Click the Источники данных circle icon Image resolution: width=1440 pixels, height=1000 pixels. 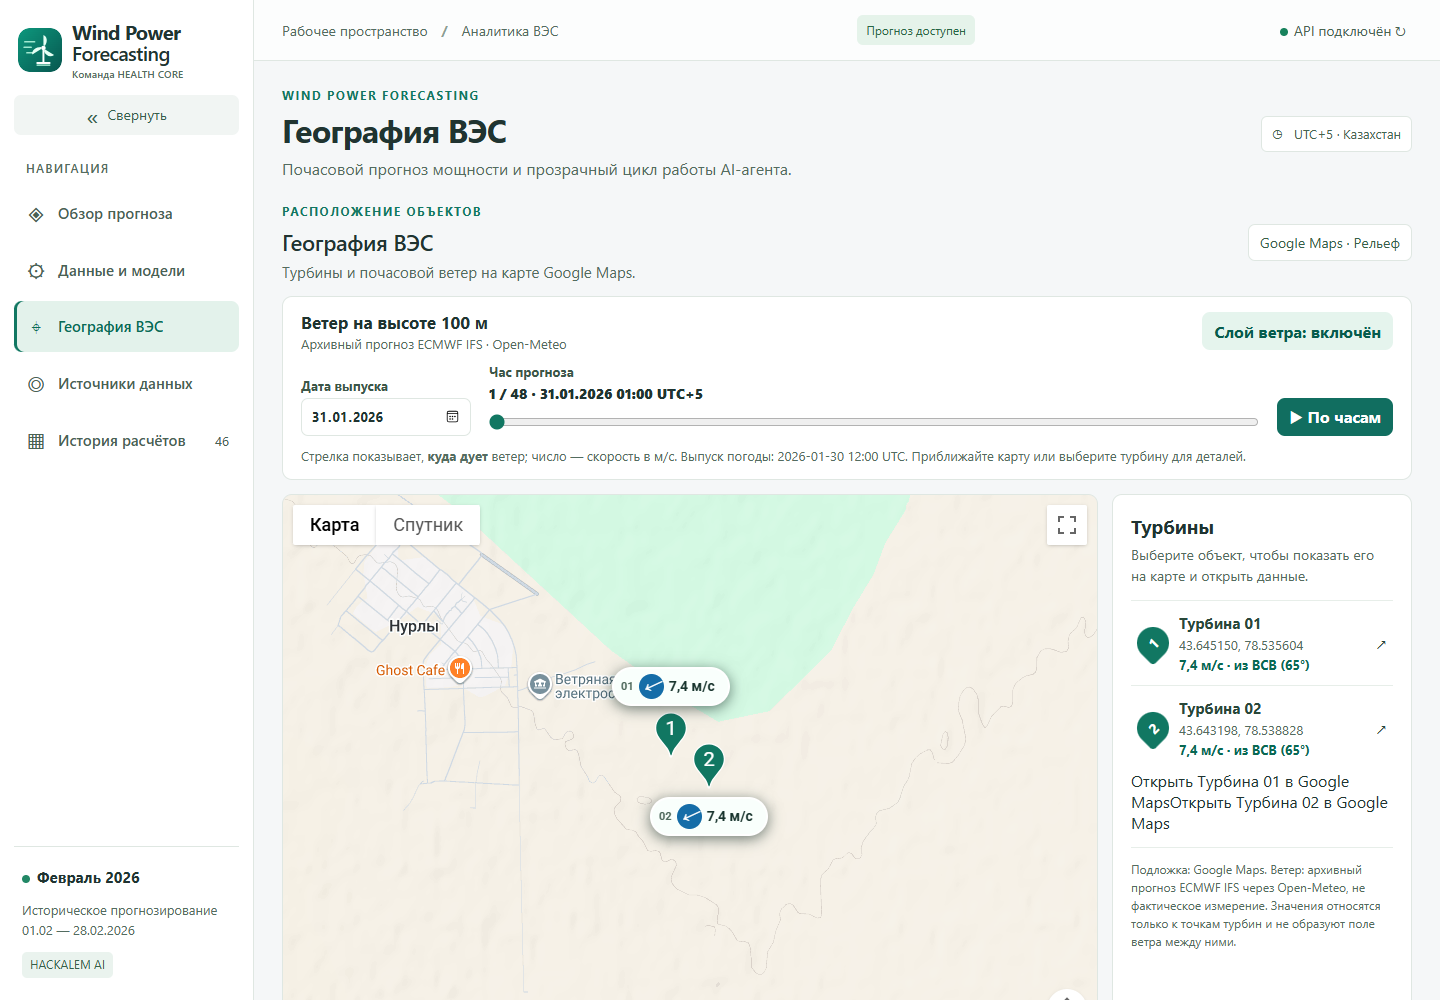pos(36,384)
